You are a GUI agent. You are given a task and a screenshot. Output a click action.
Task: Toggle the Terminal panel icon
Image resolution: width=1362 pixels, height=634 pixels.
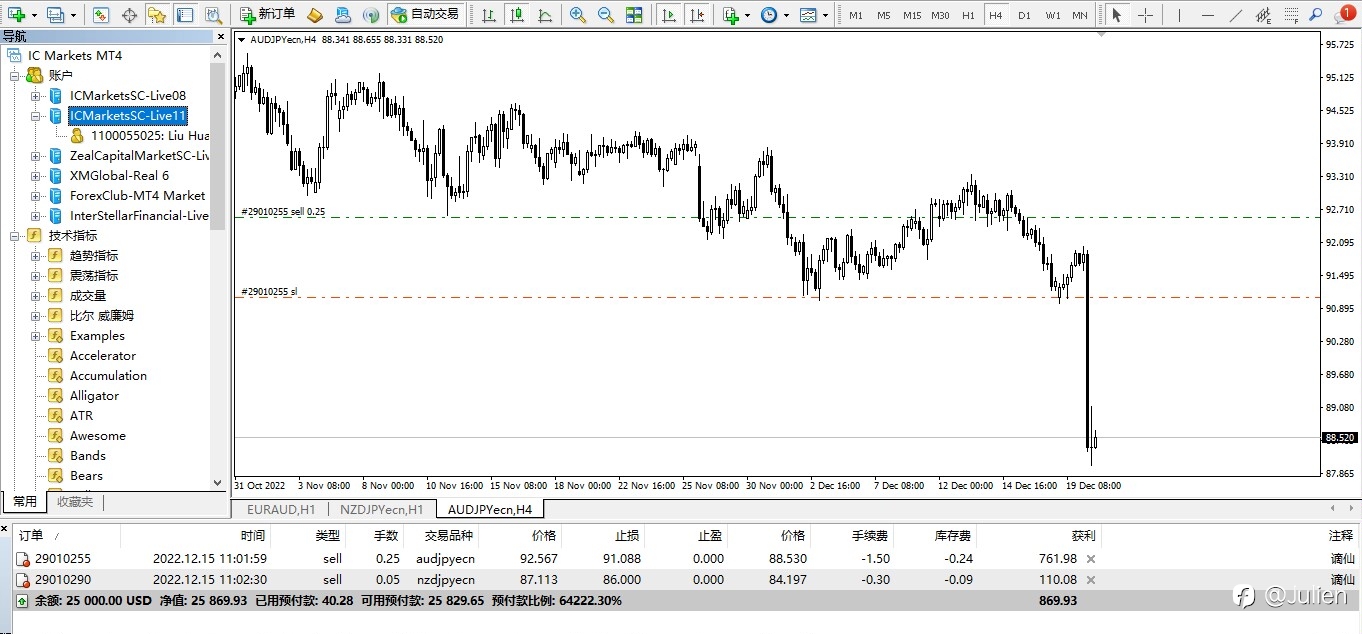click(x=185, y=15)
